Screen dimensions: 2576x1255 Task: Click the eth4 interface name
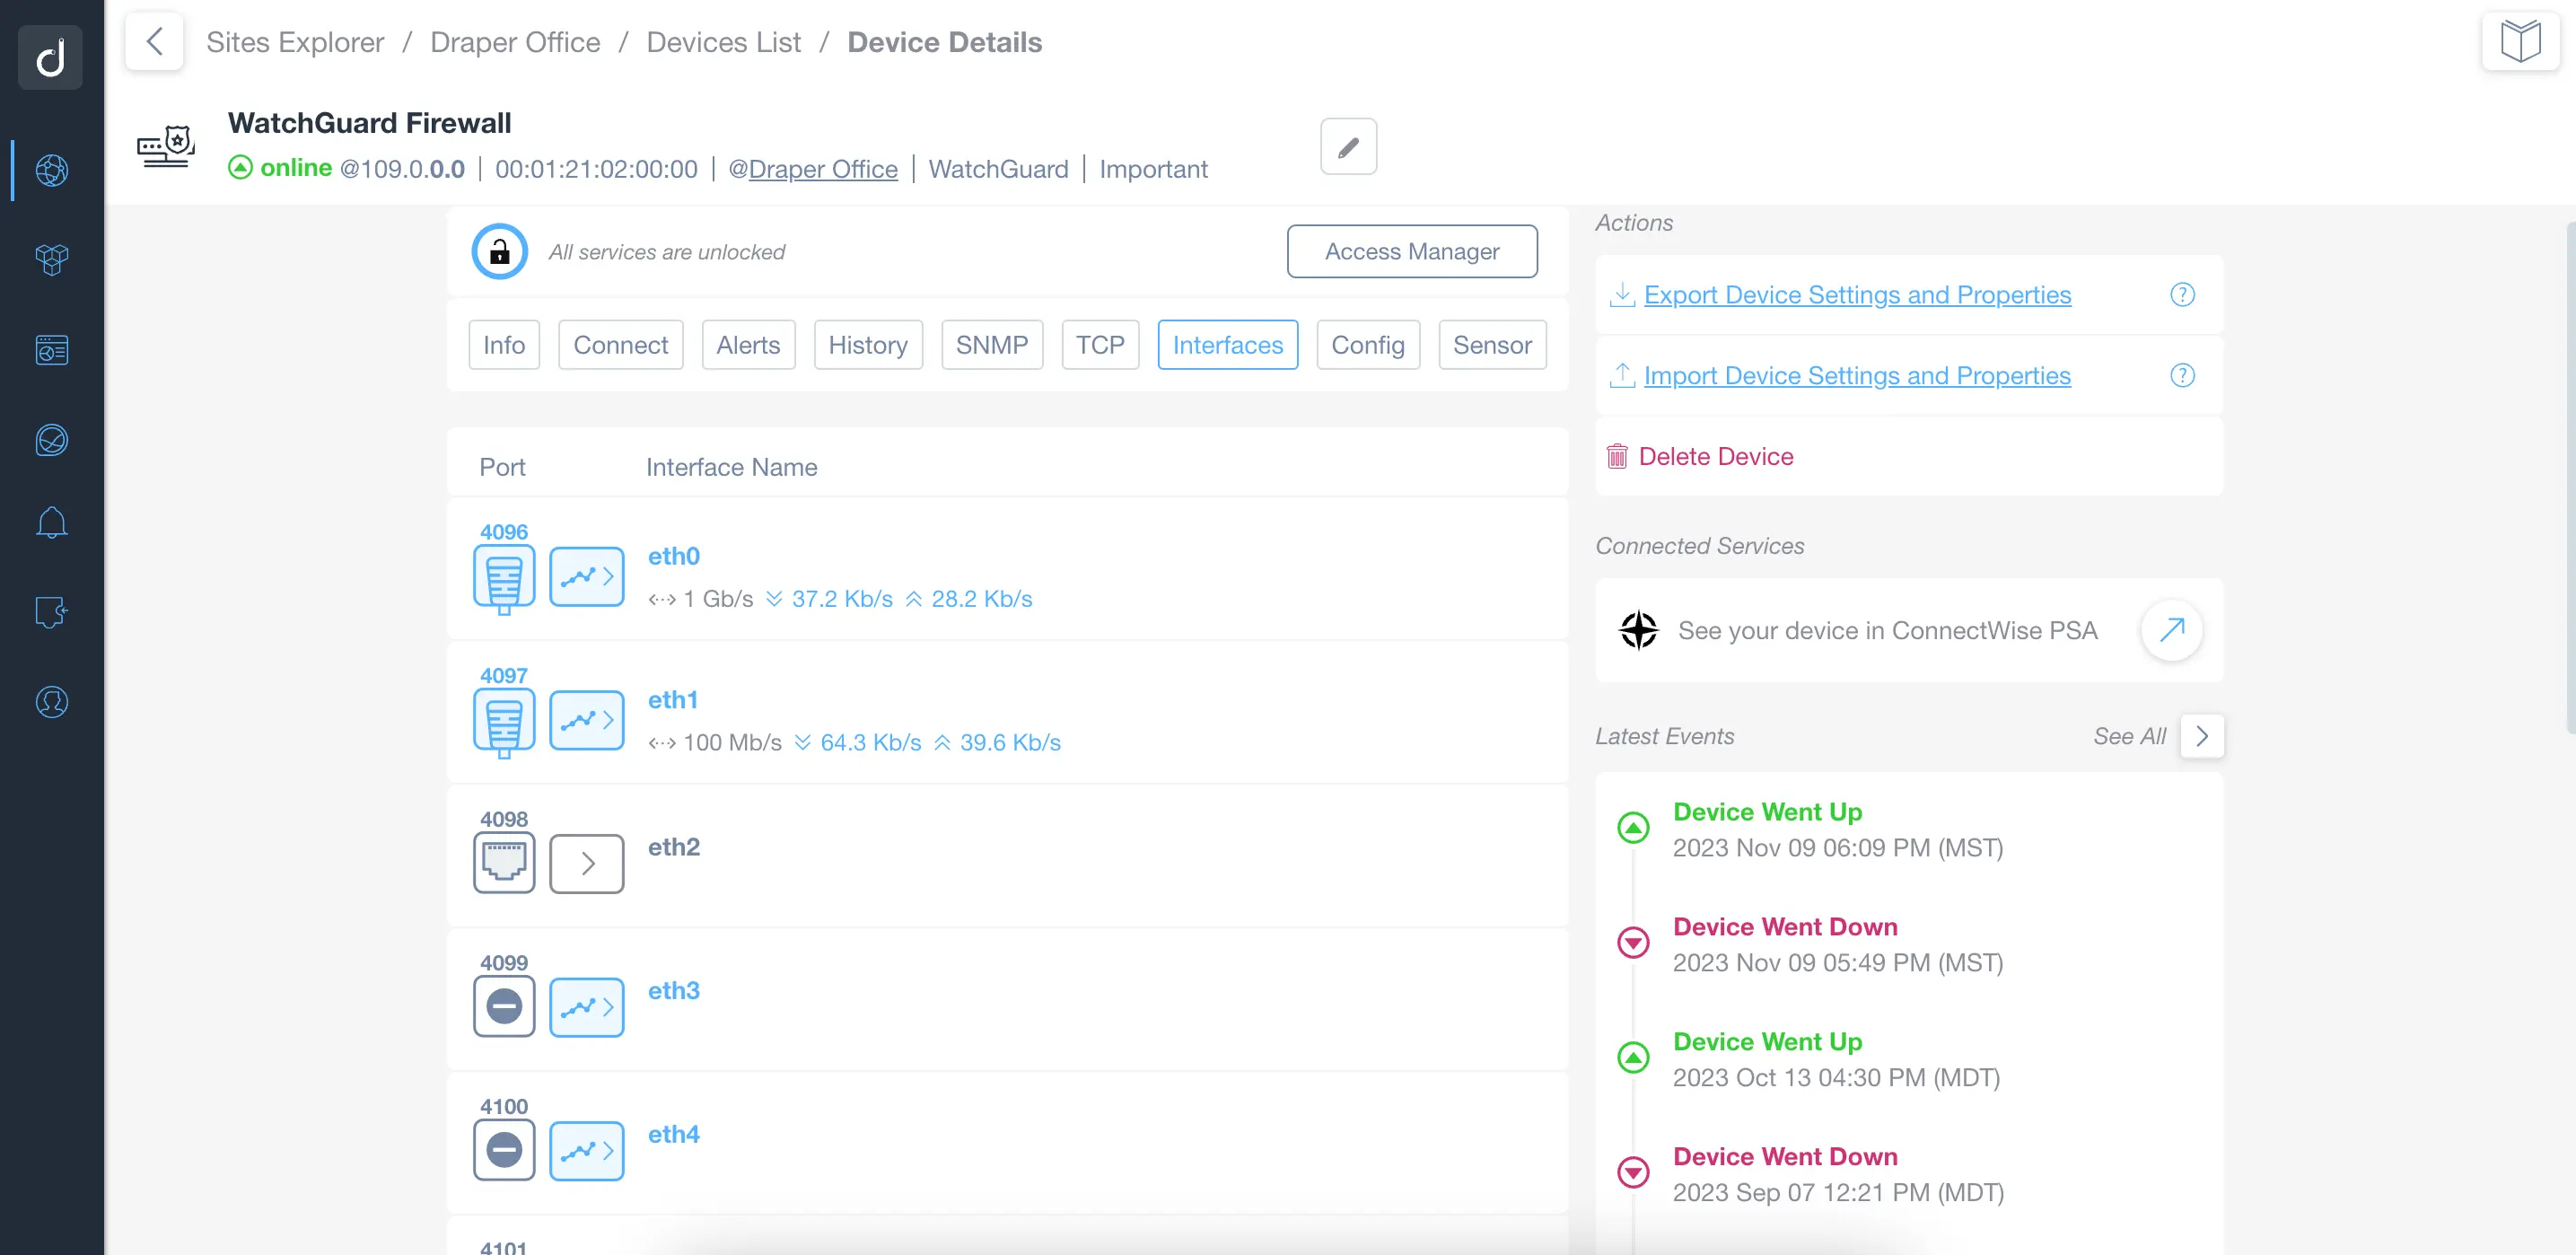[x=674, y=1135]
